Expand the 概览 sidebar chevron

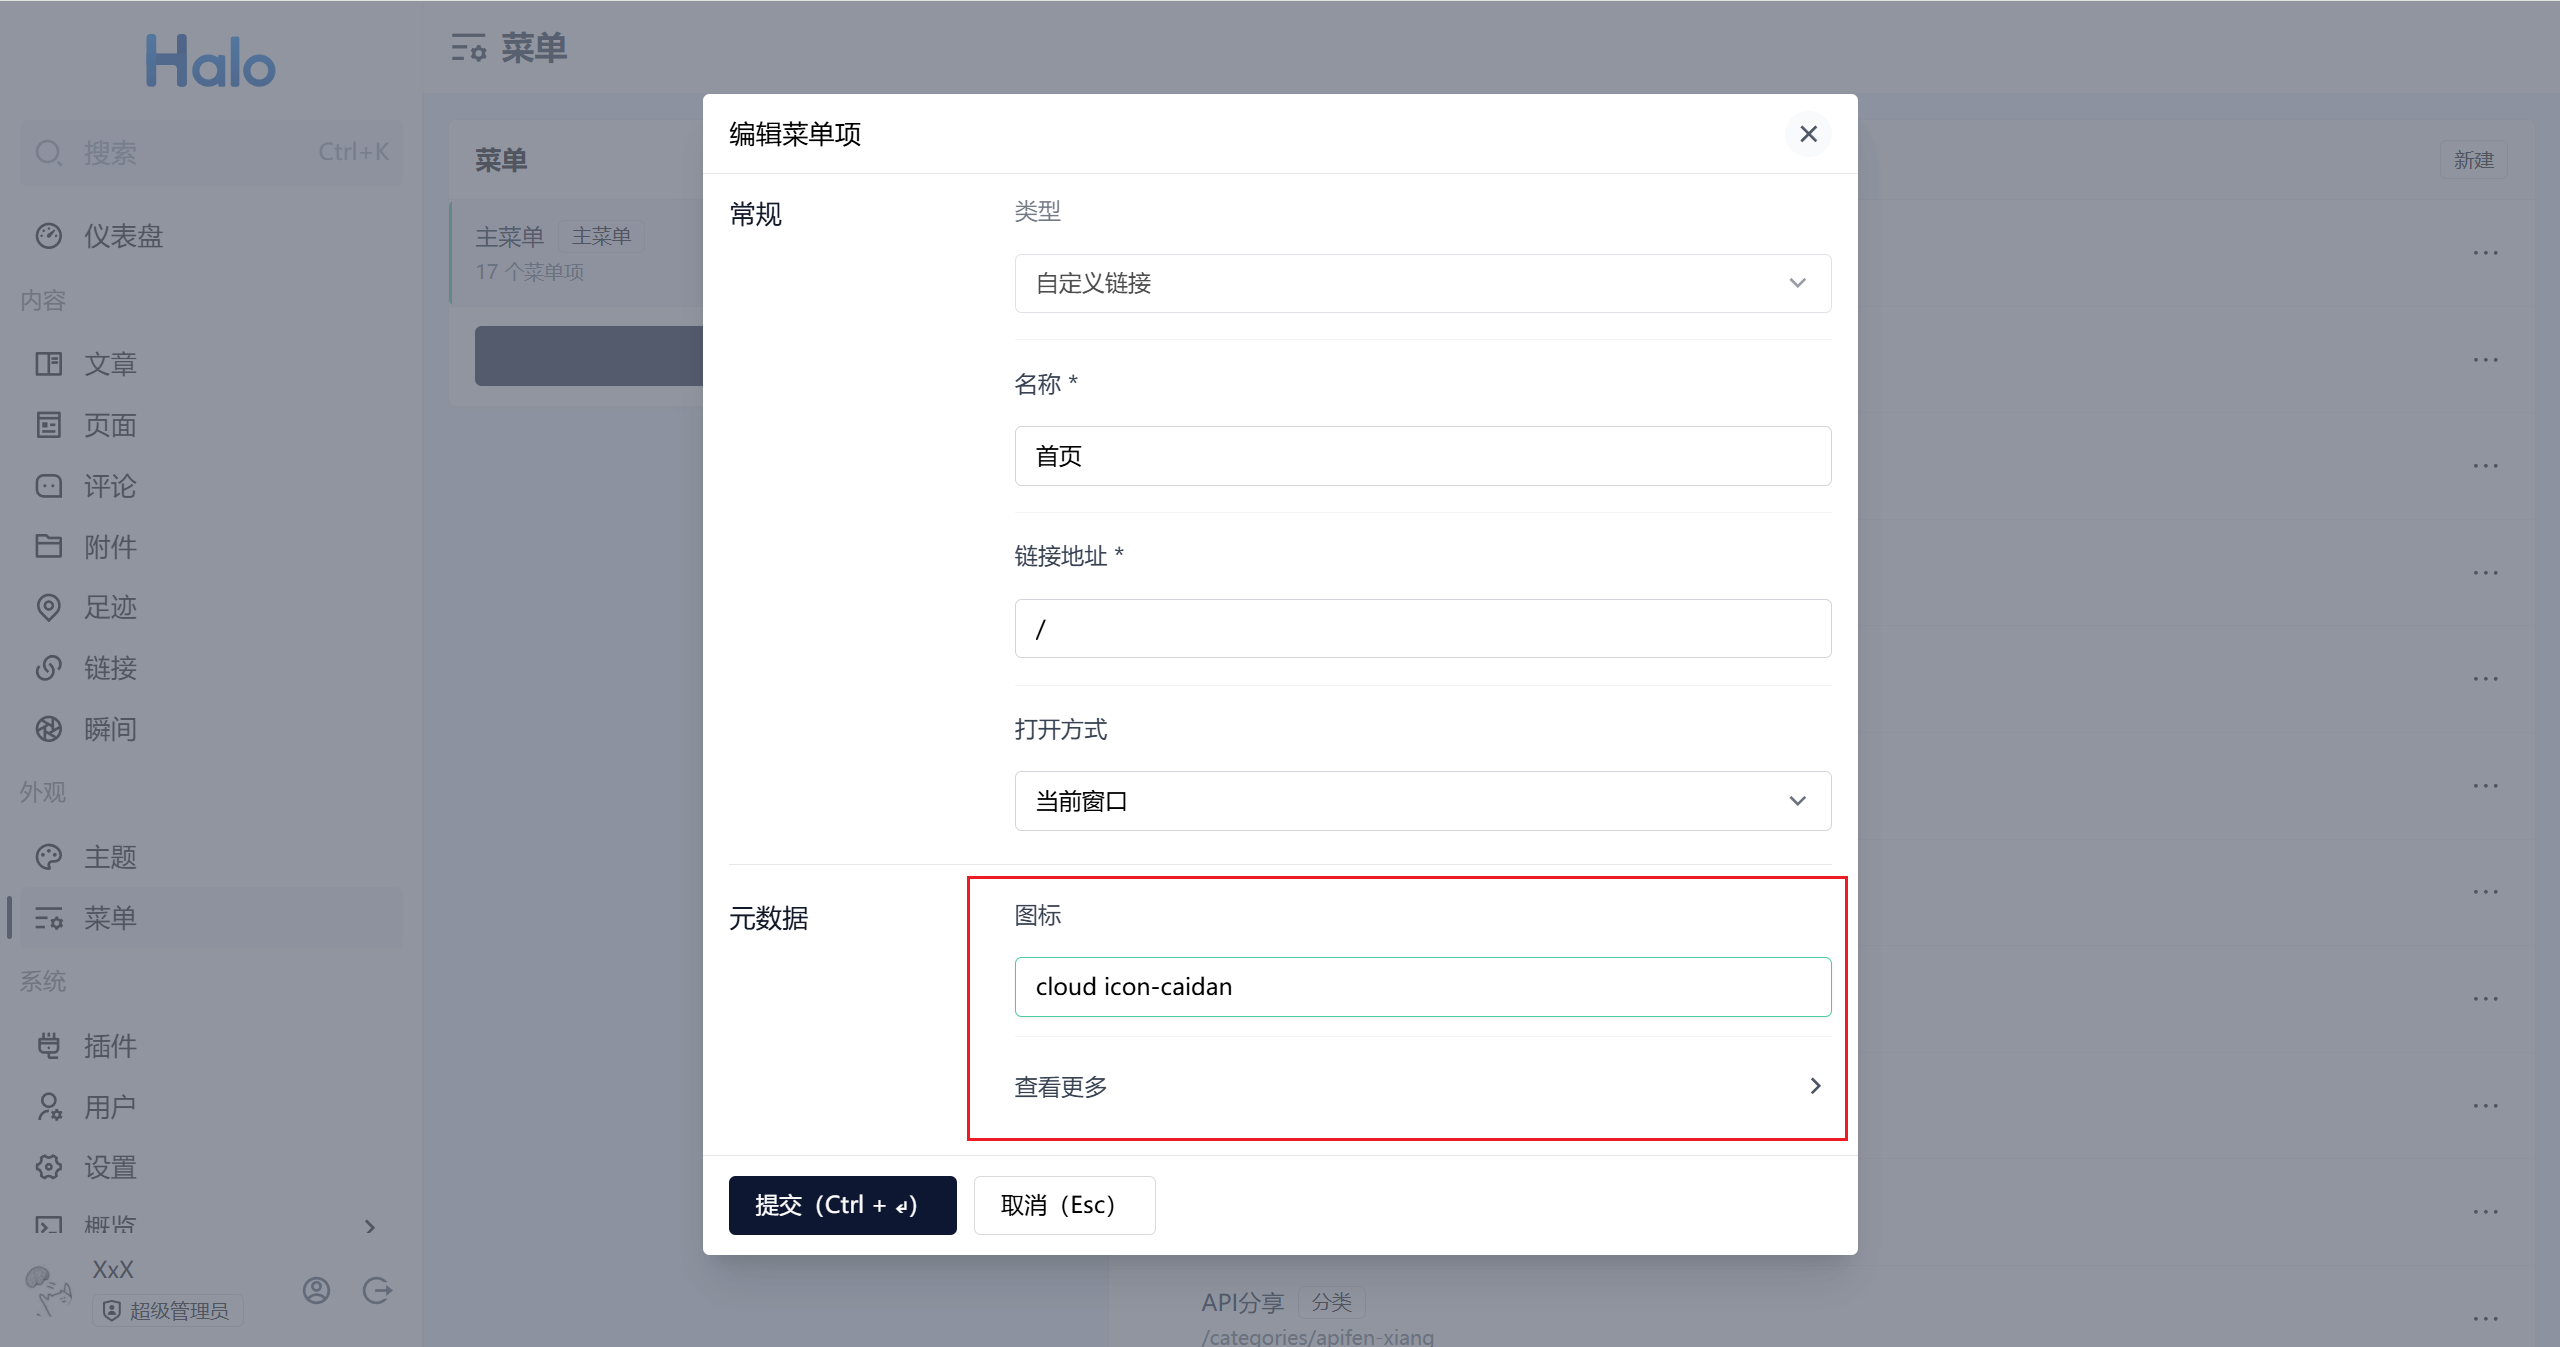(x=370, y=1226)
